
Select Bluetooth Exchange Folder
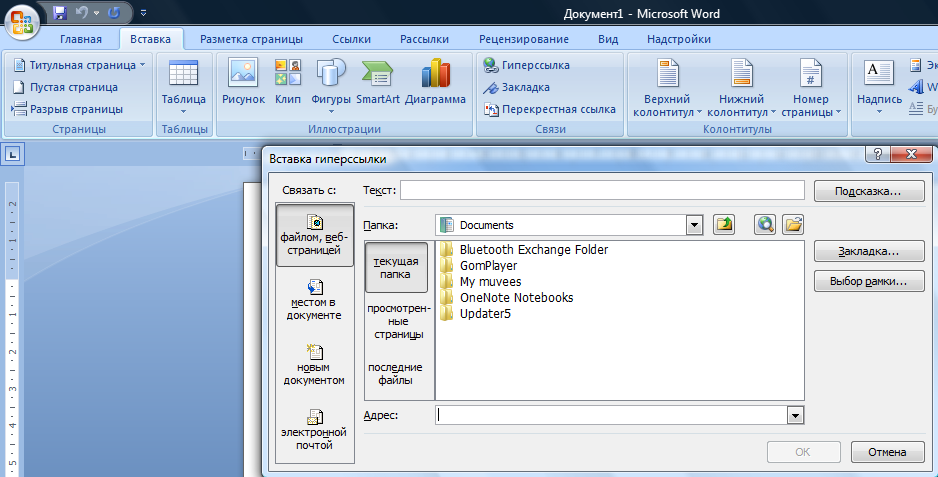(524, 250)
